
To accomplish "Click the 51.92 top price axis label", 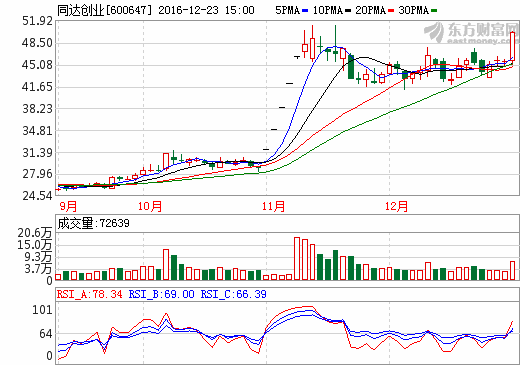I will point(37,21).
